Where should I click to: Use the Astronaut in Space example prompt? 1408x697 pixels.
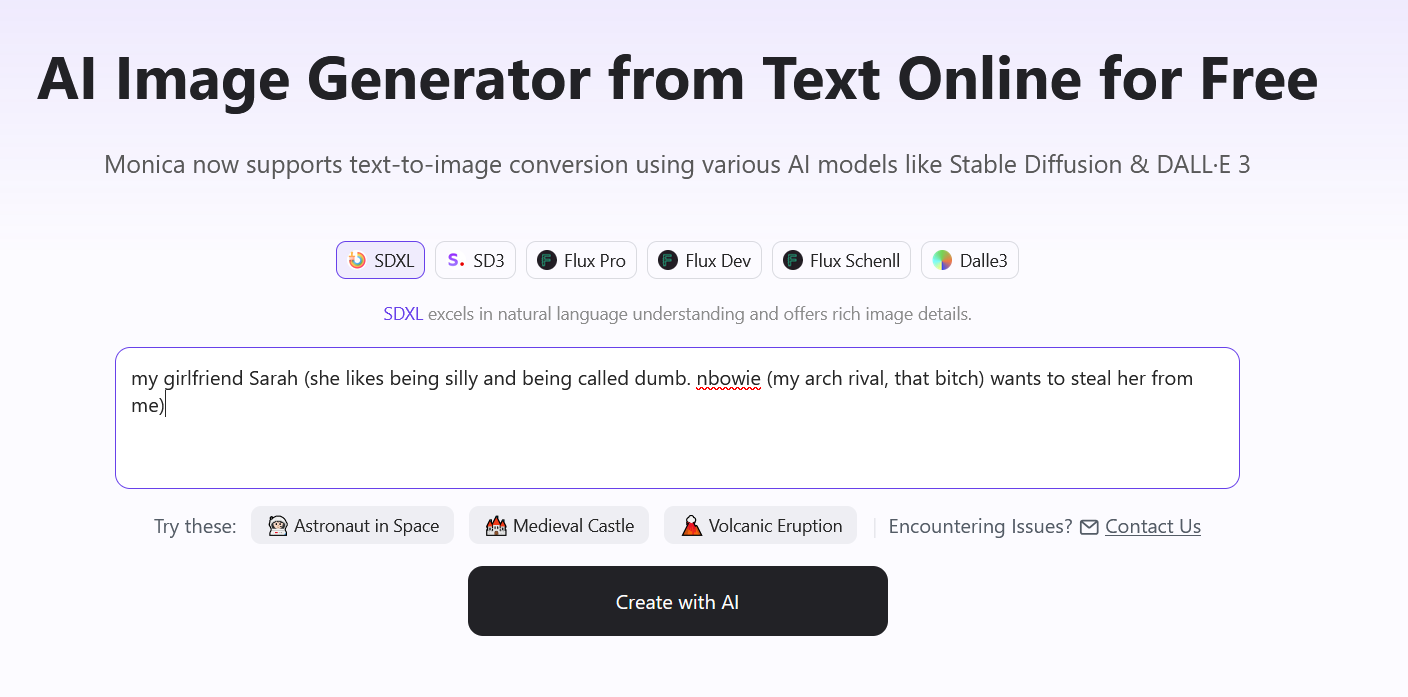tap(352, 525)
